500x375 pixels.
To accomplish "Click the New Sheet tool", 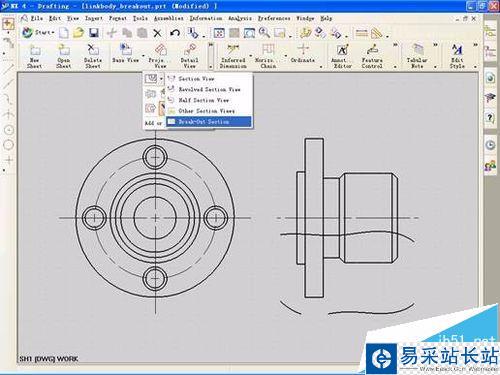I will (x=34, y=56).
